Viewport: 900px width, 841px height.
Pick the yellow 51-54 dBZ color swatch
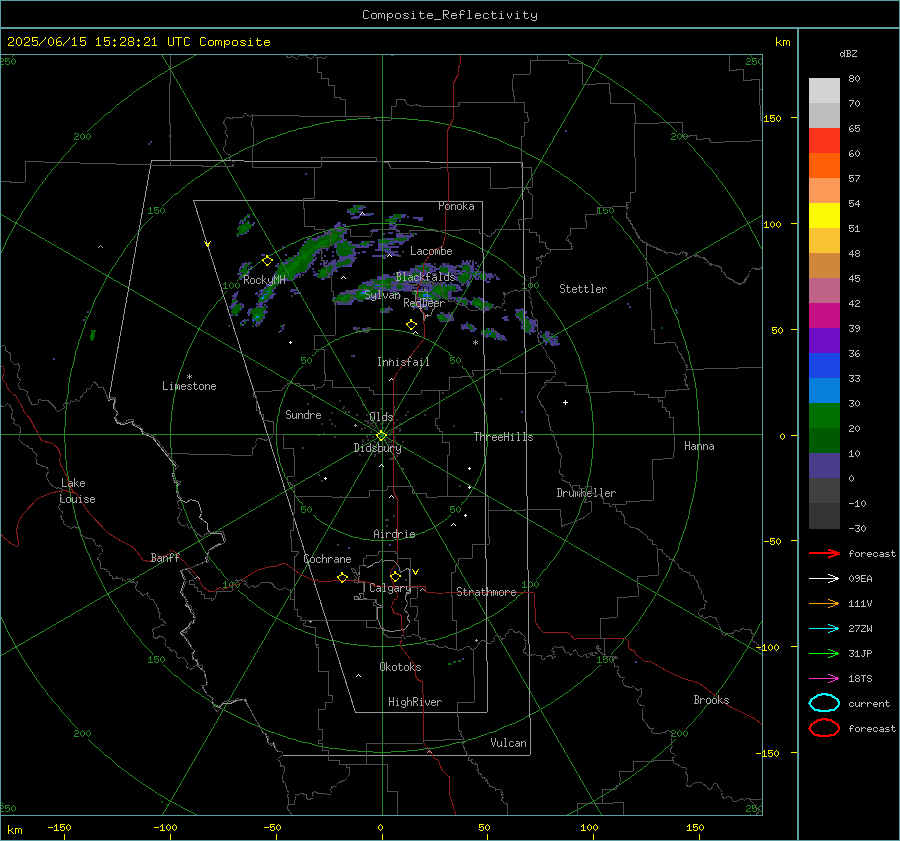pos(824,216)
